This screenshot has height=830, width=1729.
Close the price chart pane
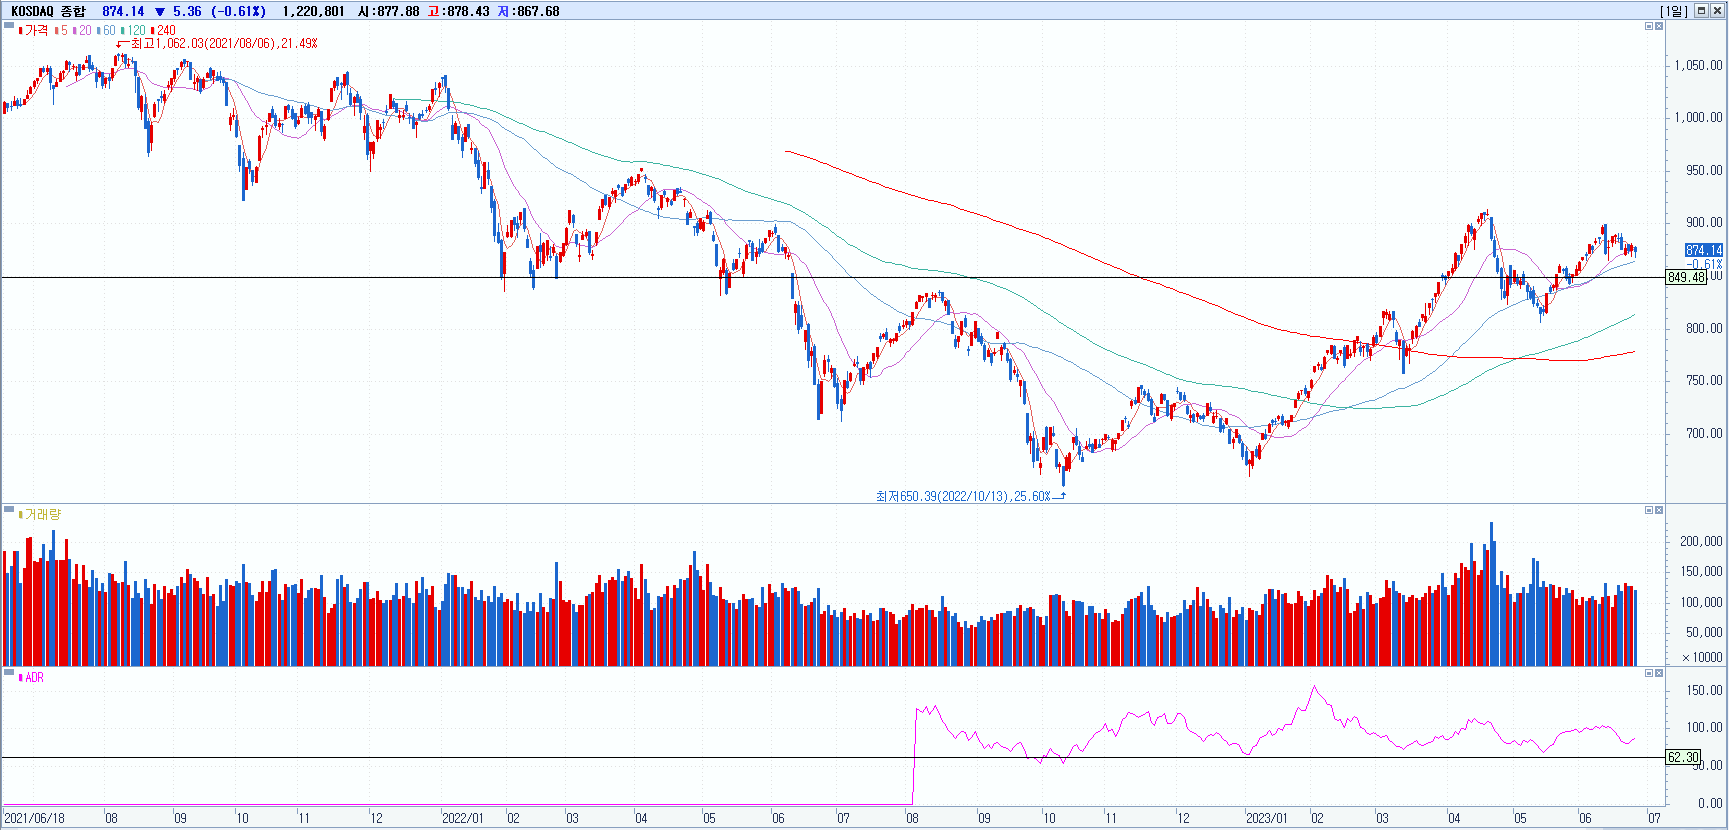point(1659,26)
